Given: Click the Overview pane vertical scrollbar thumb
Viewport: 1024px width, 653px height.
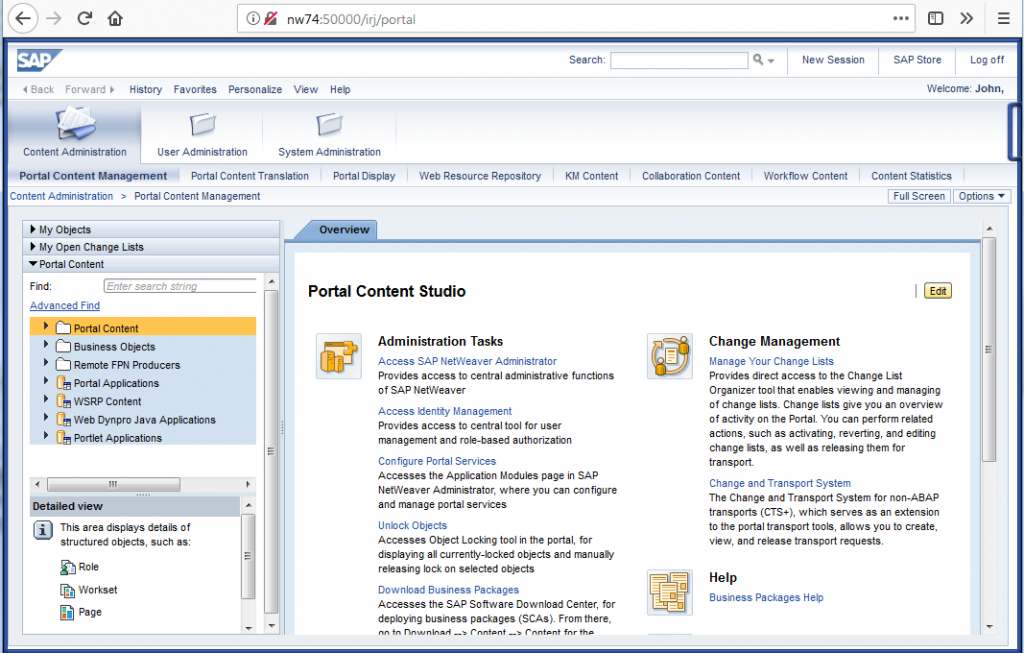Looking at the screenshot, I should 989,349.
